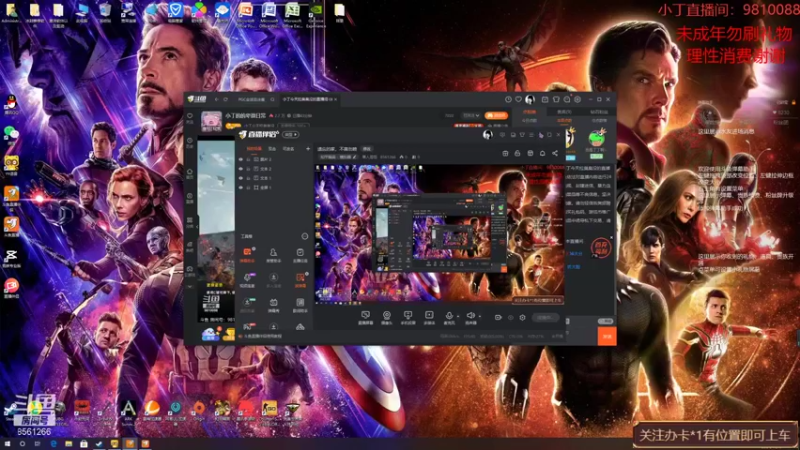Open Huya client settings gear icon
This screenshot has height=450, width=800.
tap(578, 99)
